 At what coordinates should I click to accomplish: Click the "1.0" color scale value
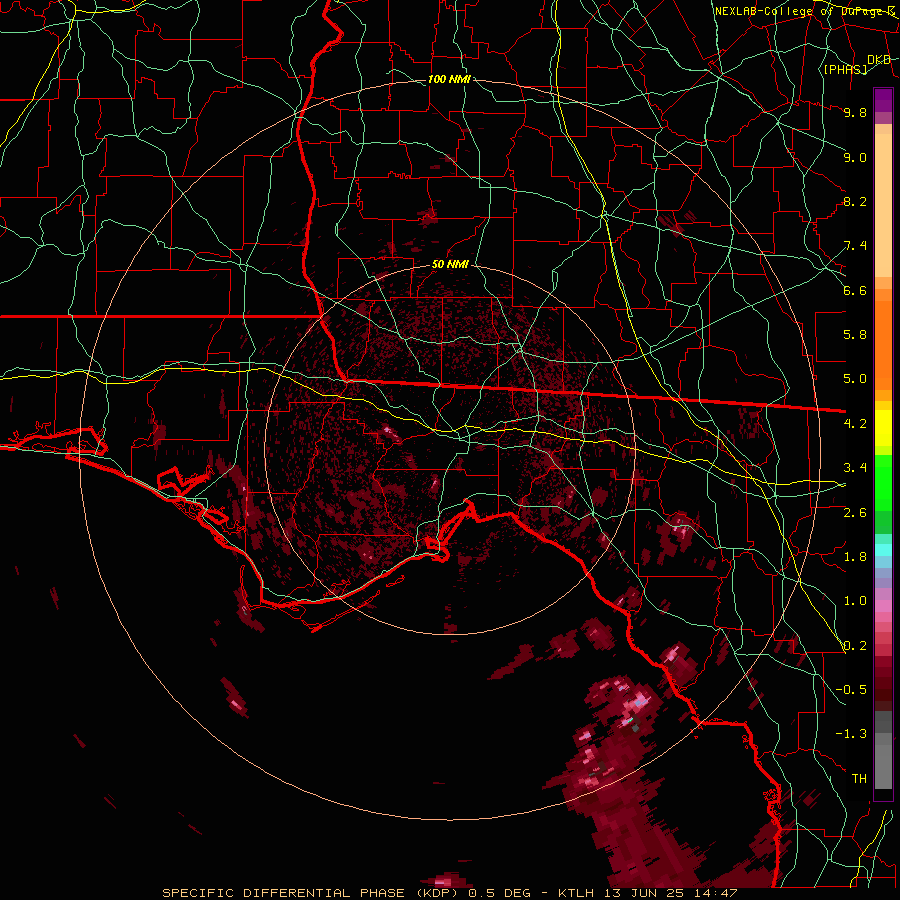click(x=855, y=601)
